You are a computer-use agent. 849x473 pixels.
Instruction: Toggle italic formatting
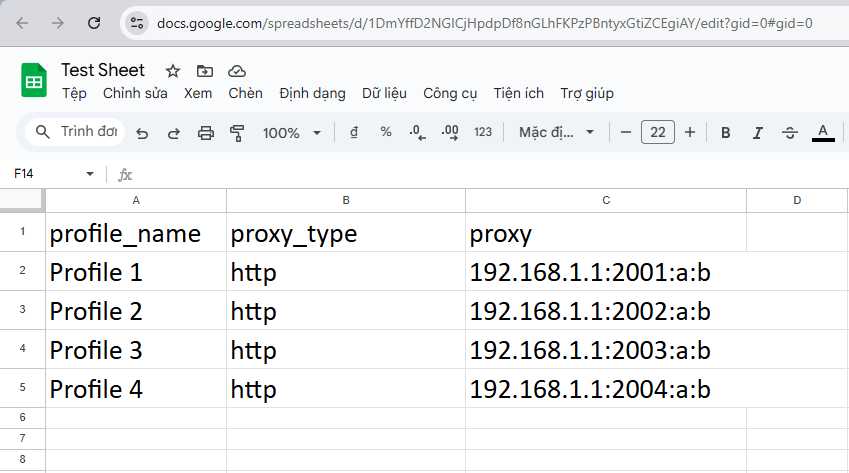coord(757,133)
